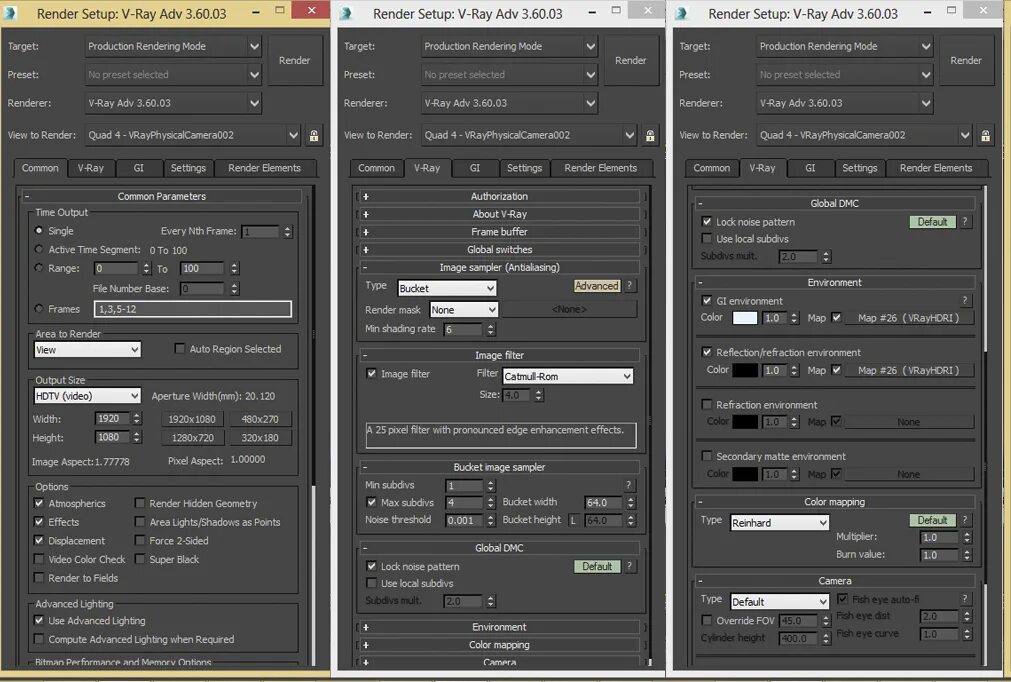Switch to V-Ray tab in left window
Image resolution: width=1011 pixels, height=682 pixels.
90,168
